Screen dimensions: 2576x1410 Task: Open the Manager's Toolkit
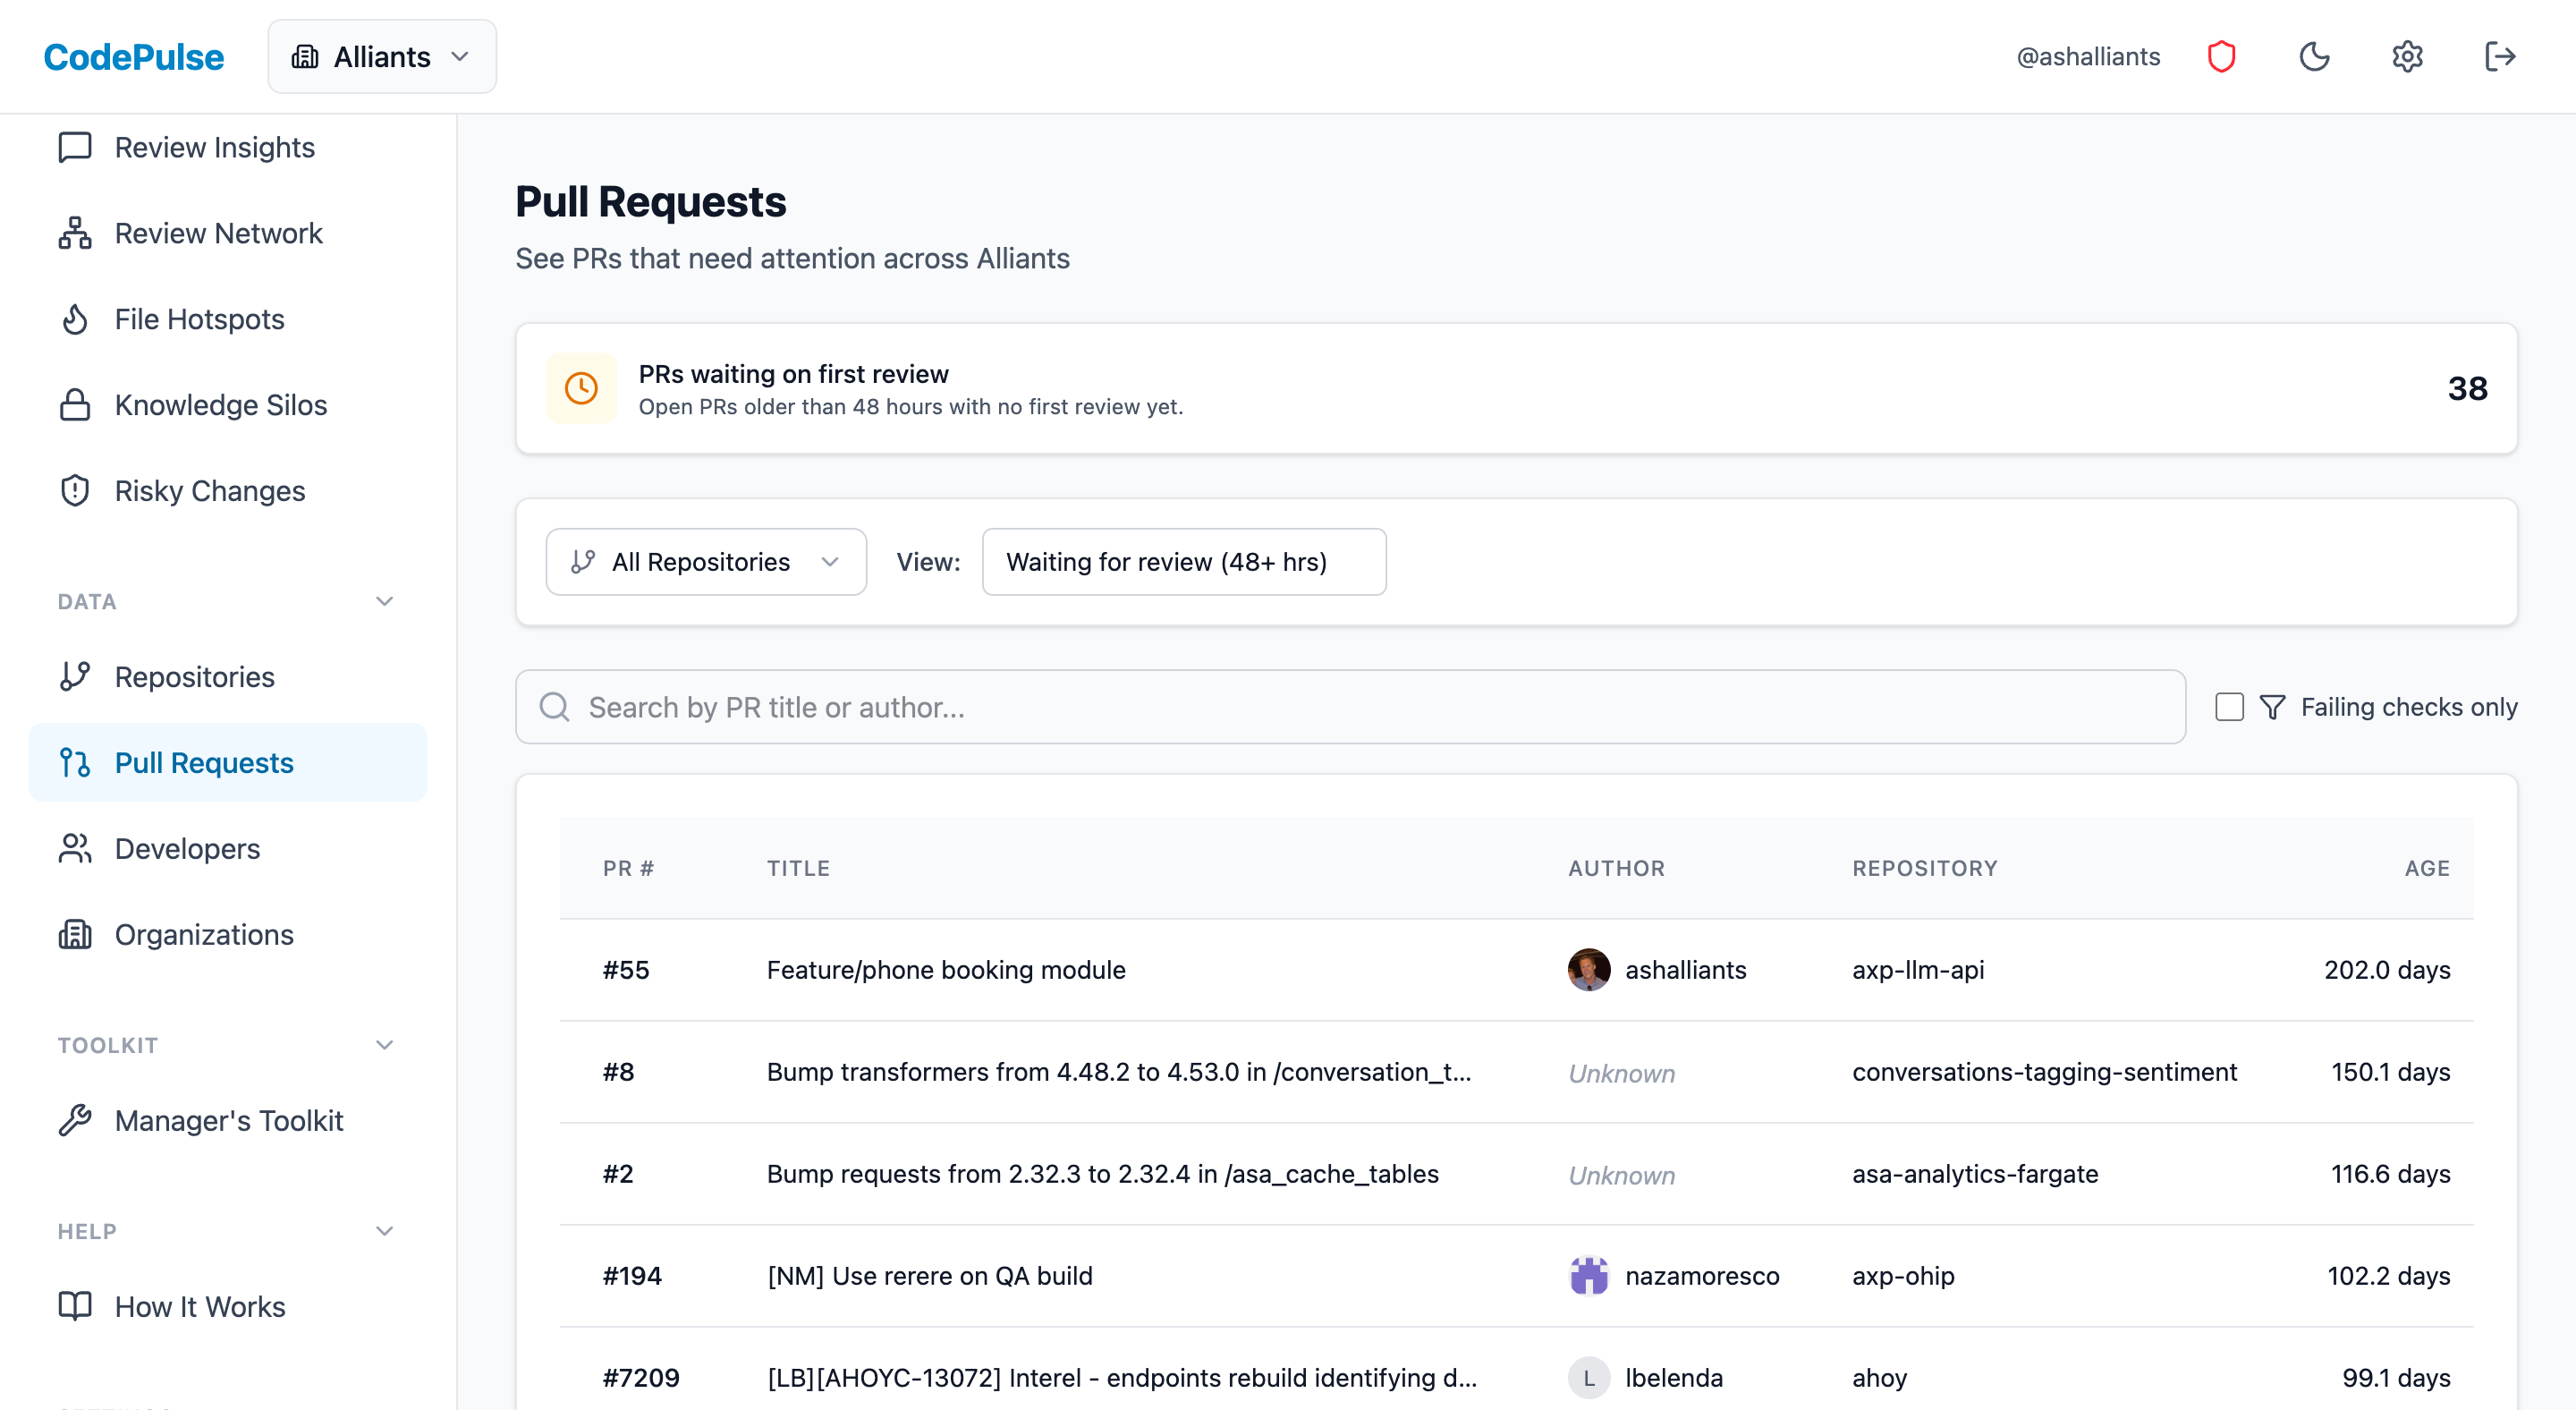tap(228, 1121)
